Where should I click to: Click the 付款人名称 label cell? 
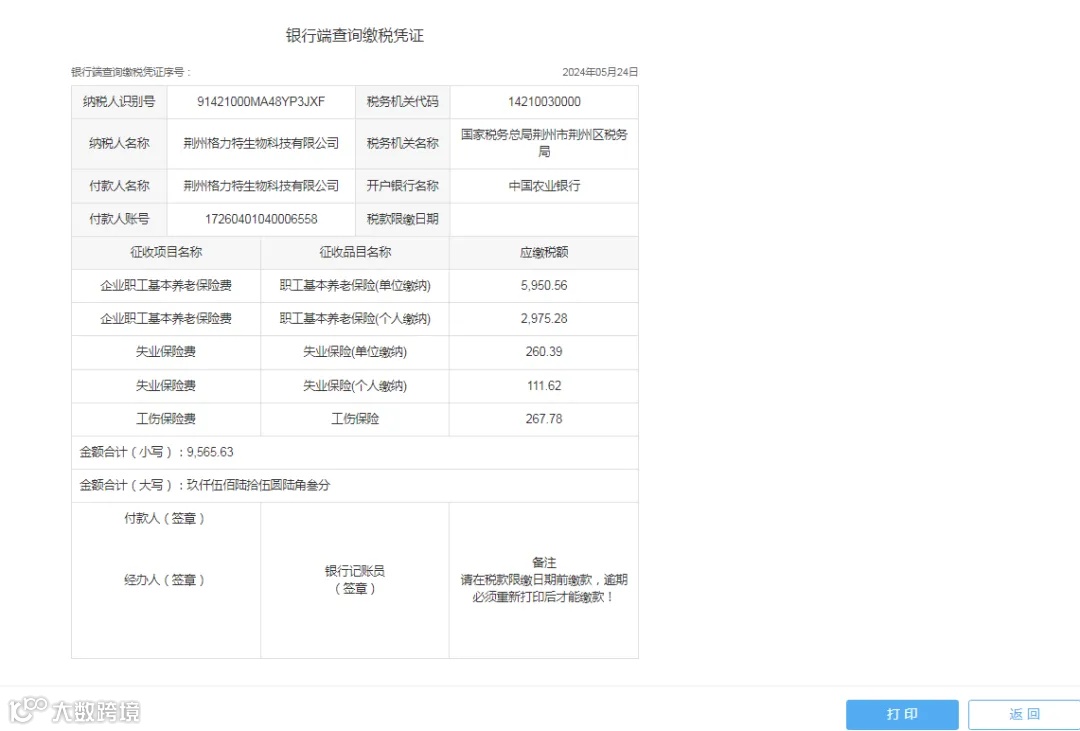click(119, 186)
